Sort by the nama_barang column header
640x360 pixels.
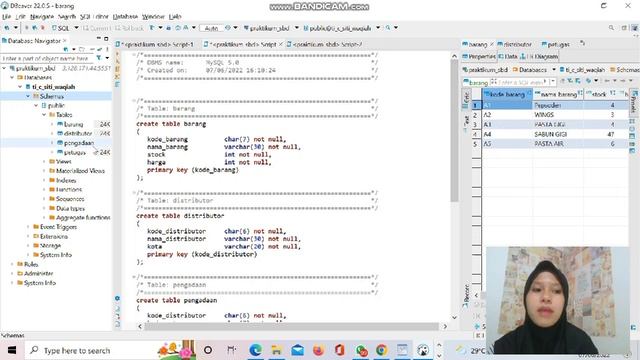(x=558, y=94)
